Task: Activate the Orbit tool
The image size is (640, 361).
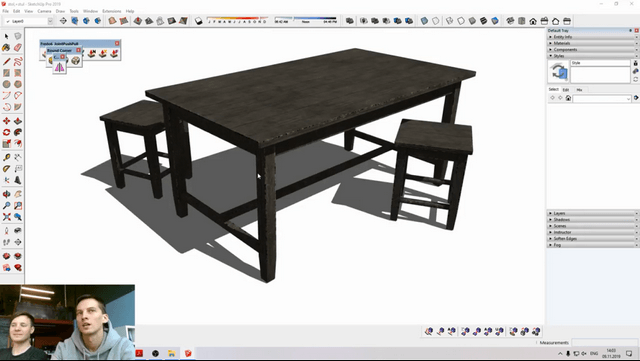Action: (7, 194)
